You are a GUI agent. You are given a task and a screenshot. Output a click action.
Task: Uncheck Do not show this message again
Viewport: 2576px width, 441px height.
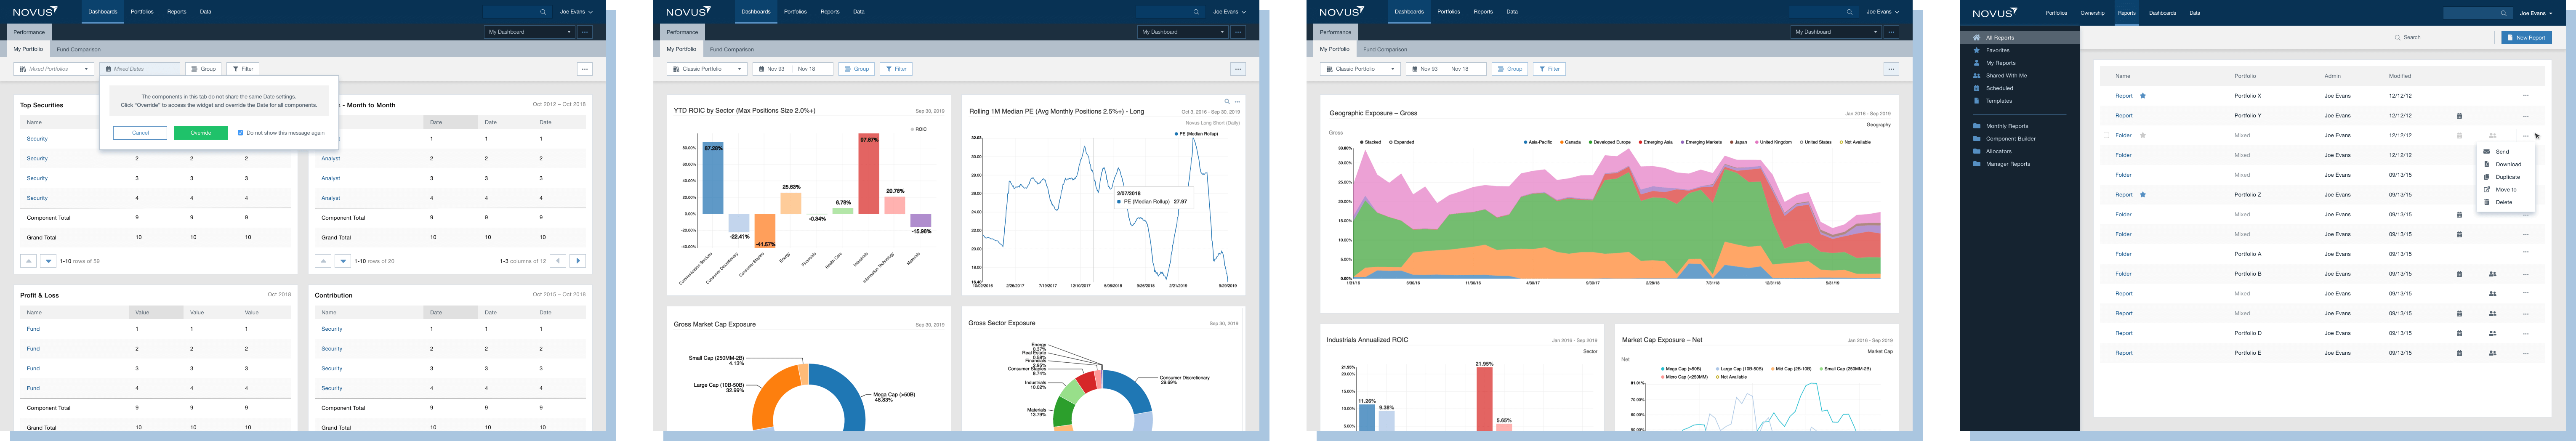(240, 133)
